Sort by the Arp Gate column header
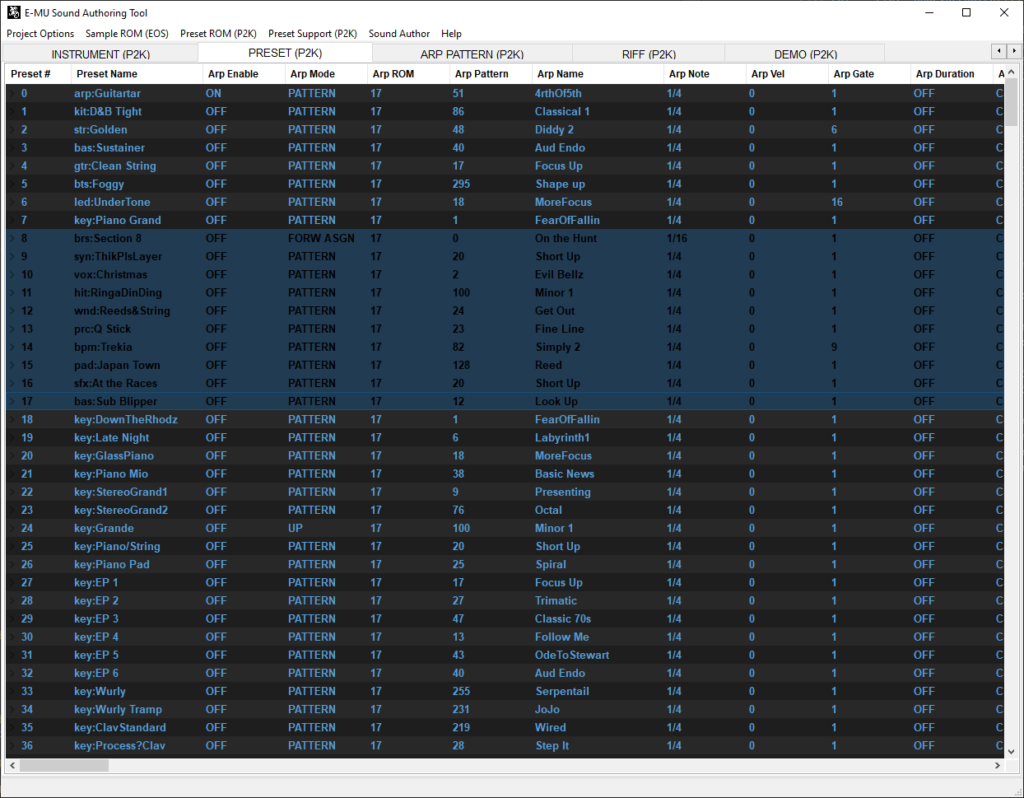 pyautogui.click(x=869, y=74)
